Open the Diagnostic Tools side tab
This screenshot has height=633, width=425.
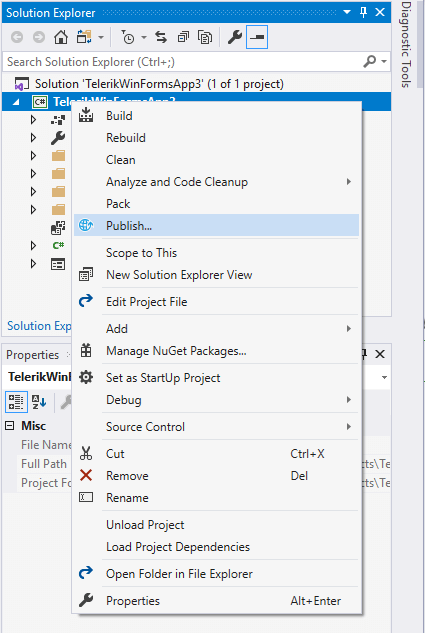pos(406,45)
